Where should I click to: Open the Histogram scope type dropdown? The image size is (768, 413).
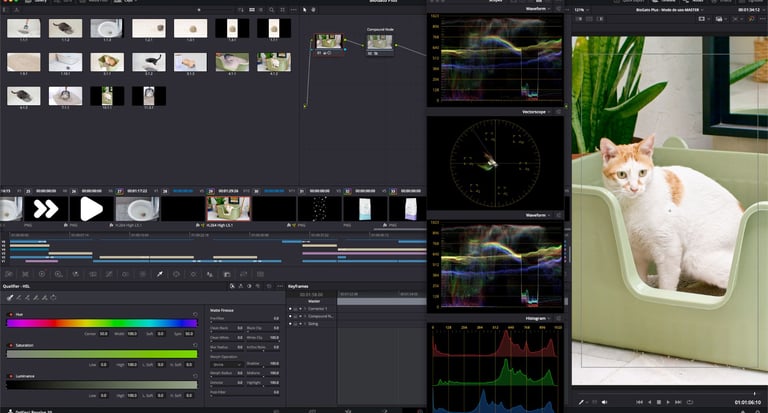[x=538, y=318]
